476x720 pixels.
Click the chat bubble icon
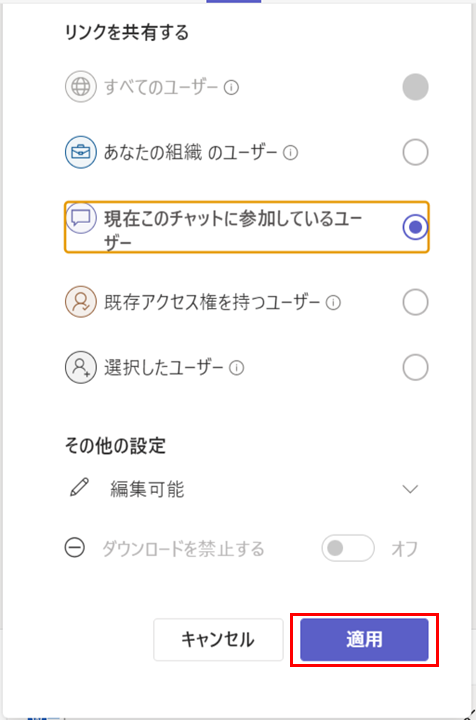(x=81, y=218)
